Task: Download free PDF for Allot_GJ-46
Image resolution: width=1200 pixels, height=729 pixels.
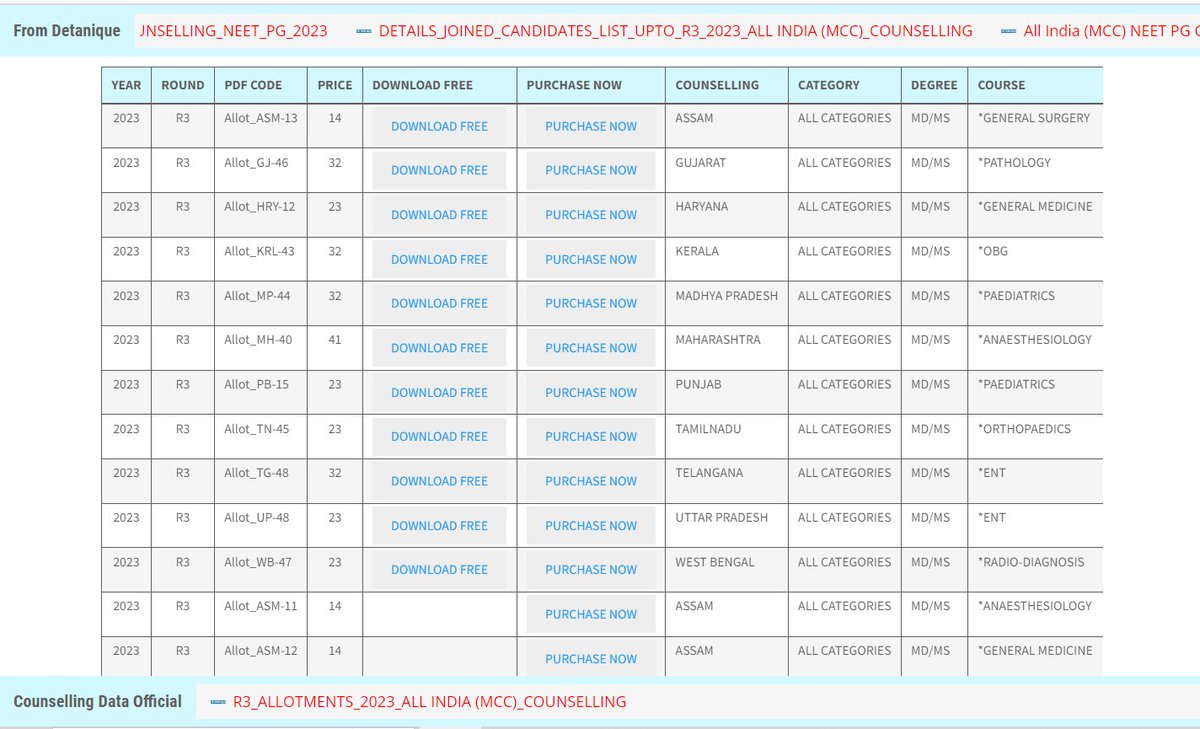Action: [439, 170]
